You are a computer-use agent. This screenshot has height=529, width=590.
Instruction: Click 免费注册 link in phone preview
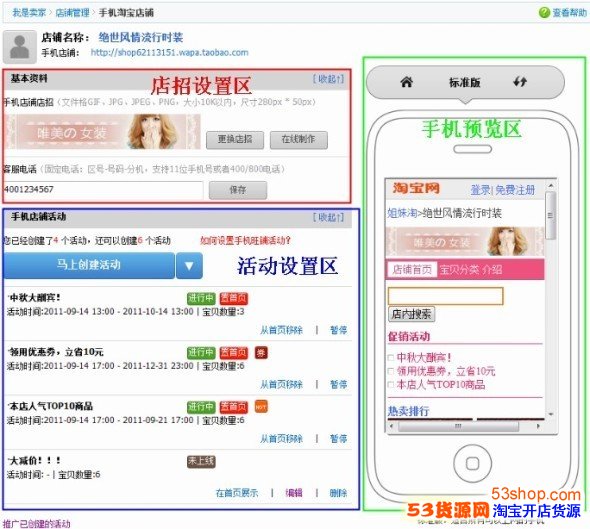515,190
